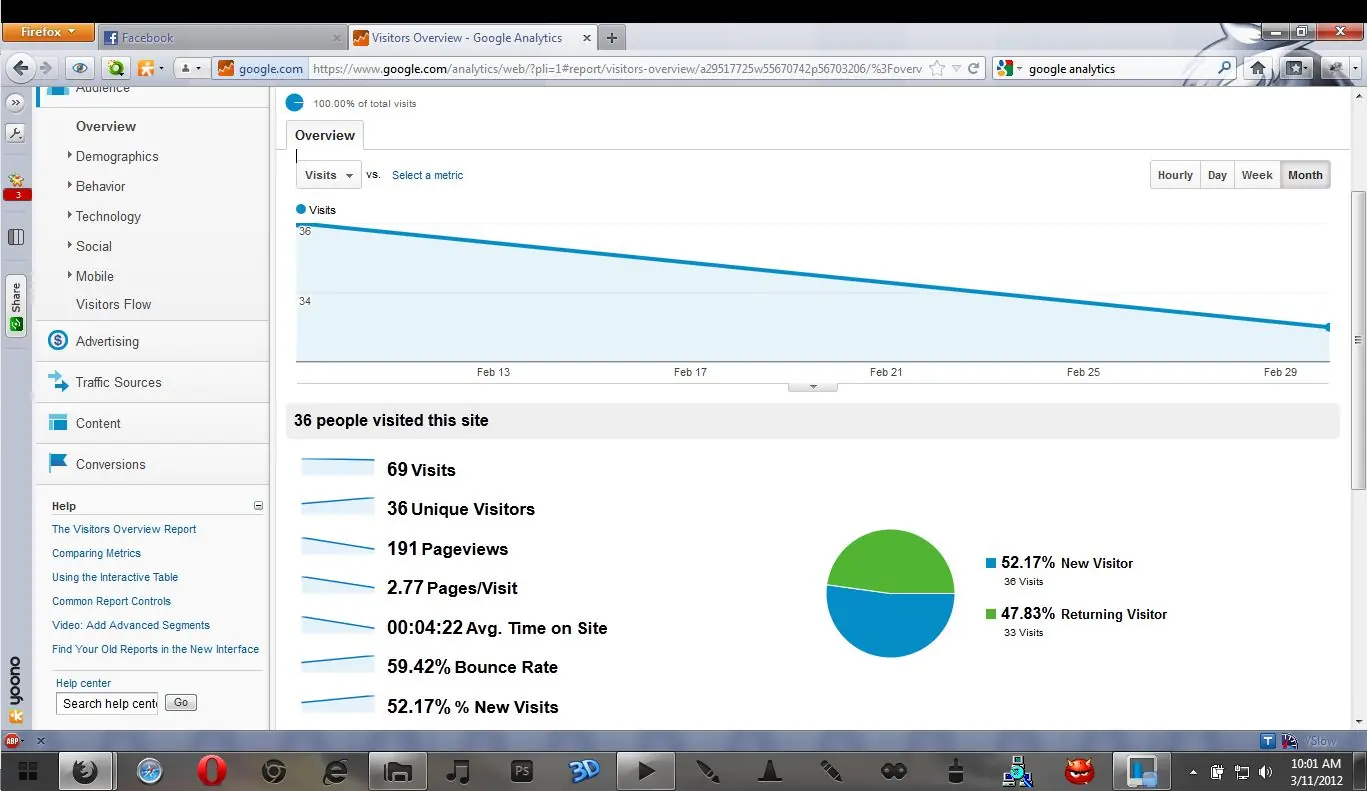Open Using the Interactive Table link
Screen dimensions: 1367x791
tap(115, 577)
